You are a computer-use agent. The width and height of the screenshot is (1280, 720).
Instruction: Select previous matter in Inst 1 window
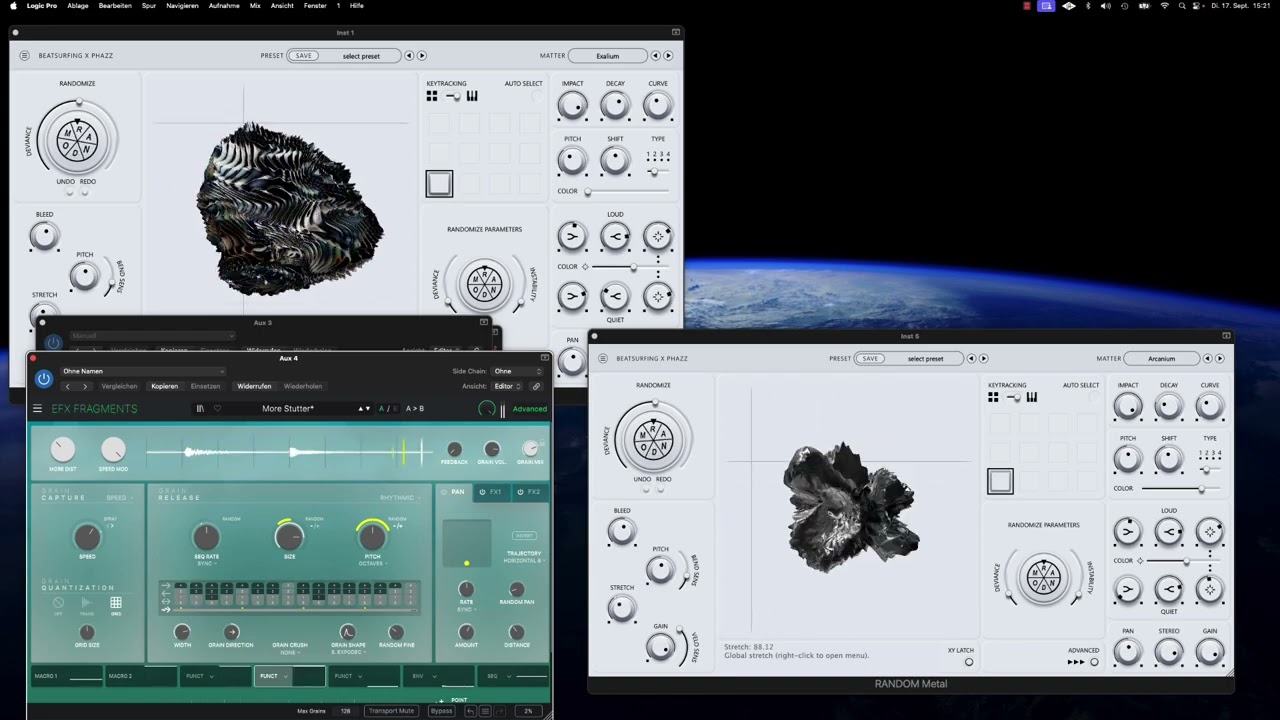655,56
